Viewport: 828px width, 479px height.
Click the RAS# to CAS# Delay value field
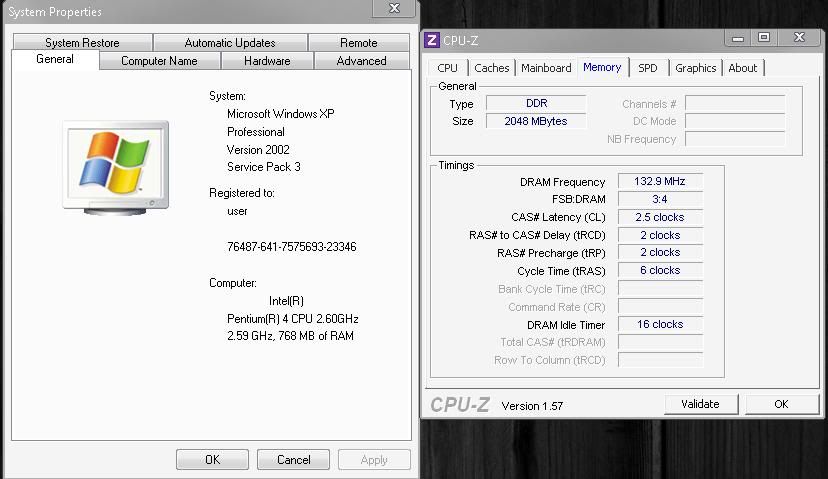(x=660, y=235)
